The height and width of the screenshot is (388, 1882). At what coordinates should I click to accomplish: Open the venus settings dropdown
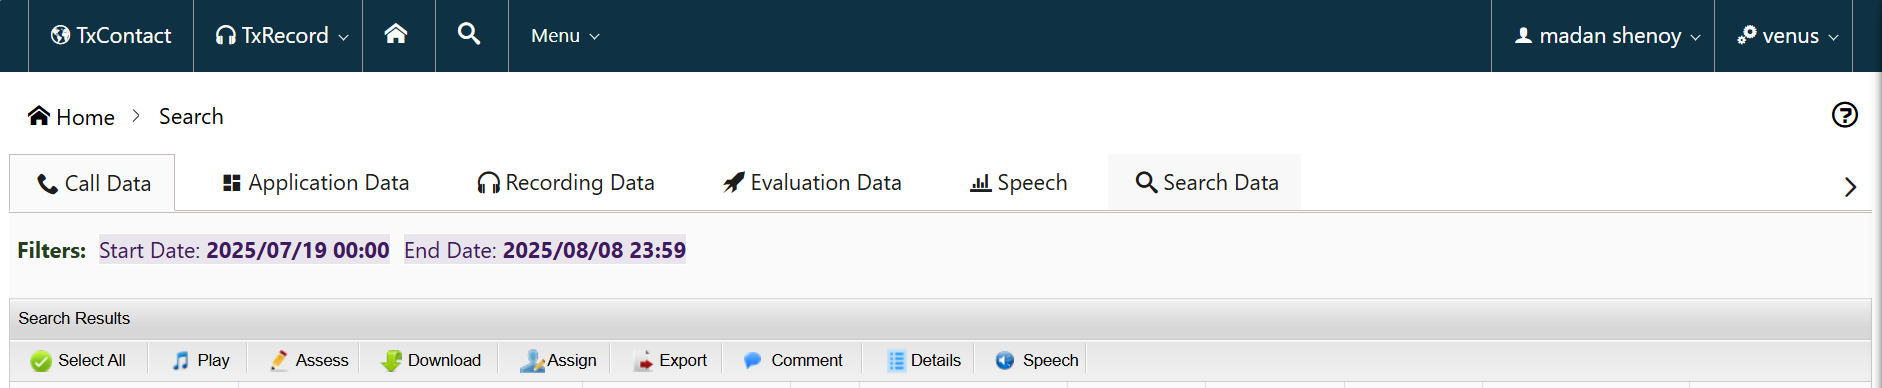coord(1787,35)
